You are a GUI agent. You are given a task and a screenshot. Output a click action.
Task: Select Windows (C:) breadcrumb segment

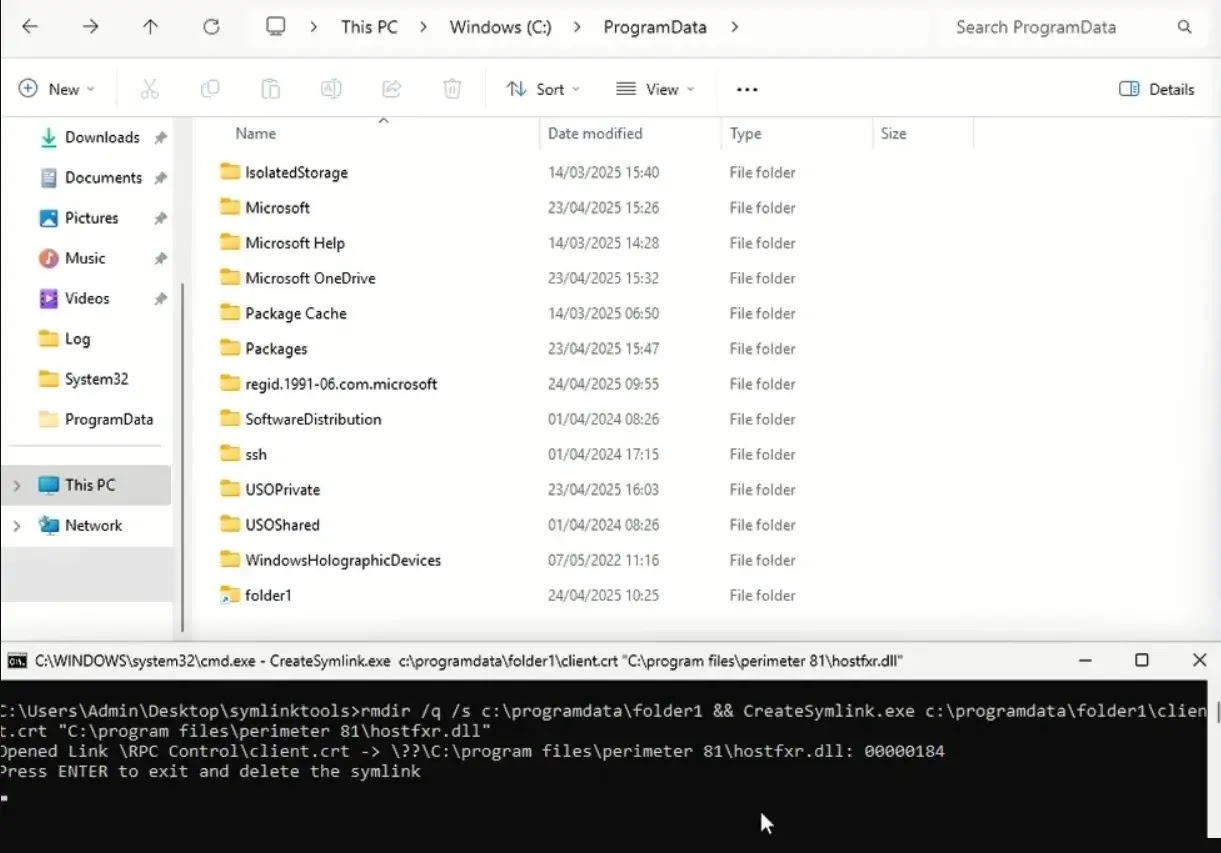point(500,27)
